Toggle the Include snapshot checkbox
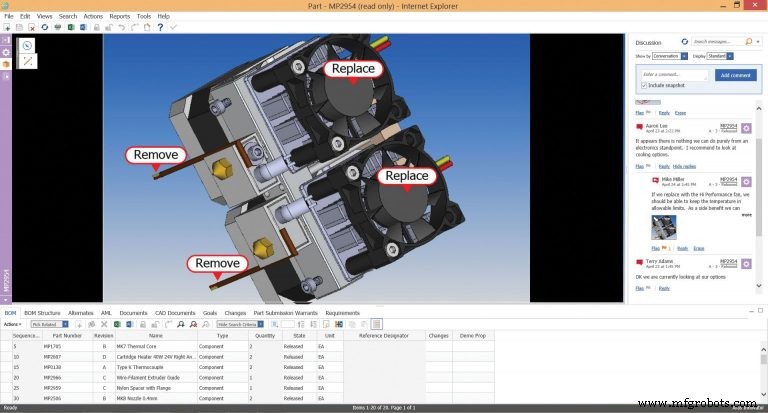 pos(644,85)
